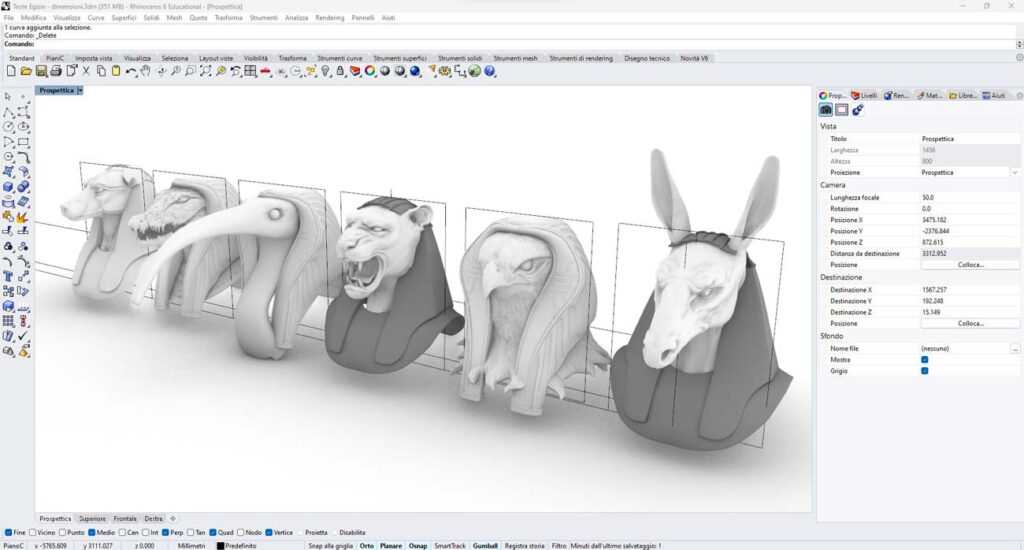1024x550 pixels.
Task: Enable the Cen osnap checkbox
Action: (122, 532)
